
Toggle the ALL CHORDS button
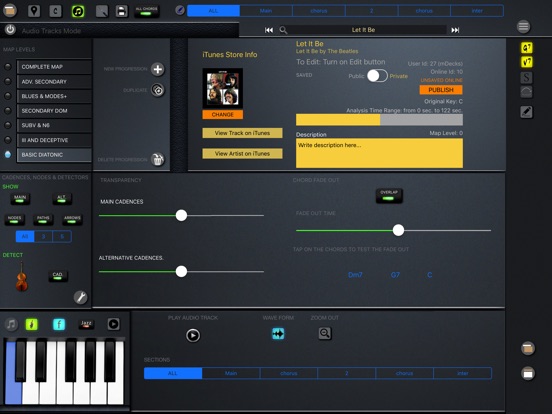(x=146, y=11)
